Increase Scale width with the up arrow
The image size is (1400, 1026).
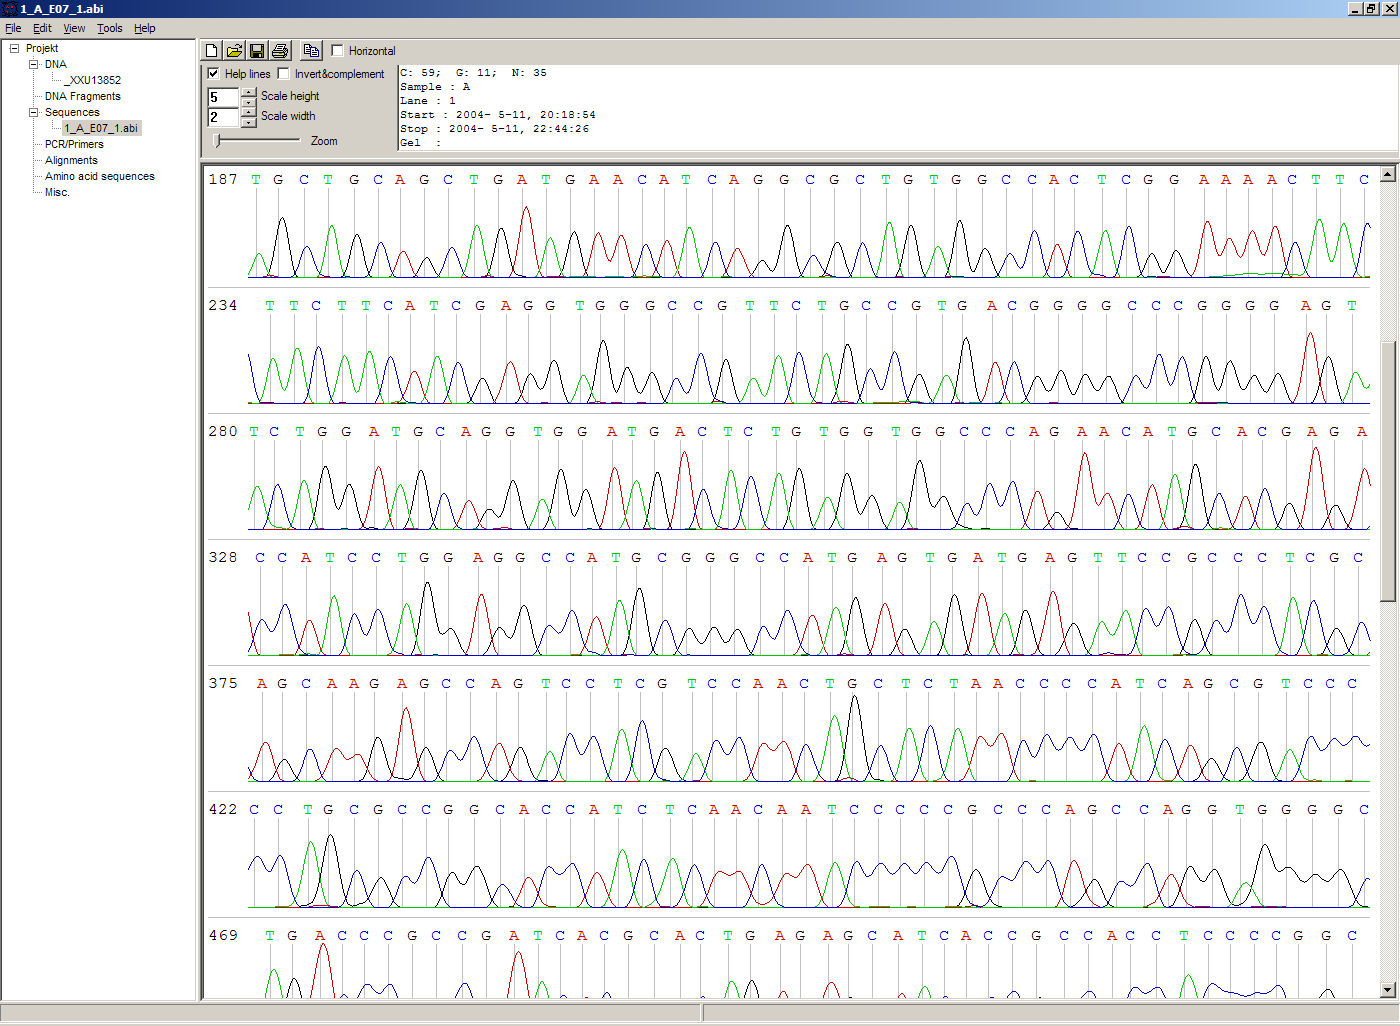[249, 112]
